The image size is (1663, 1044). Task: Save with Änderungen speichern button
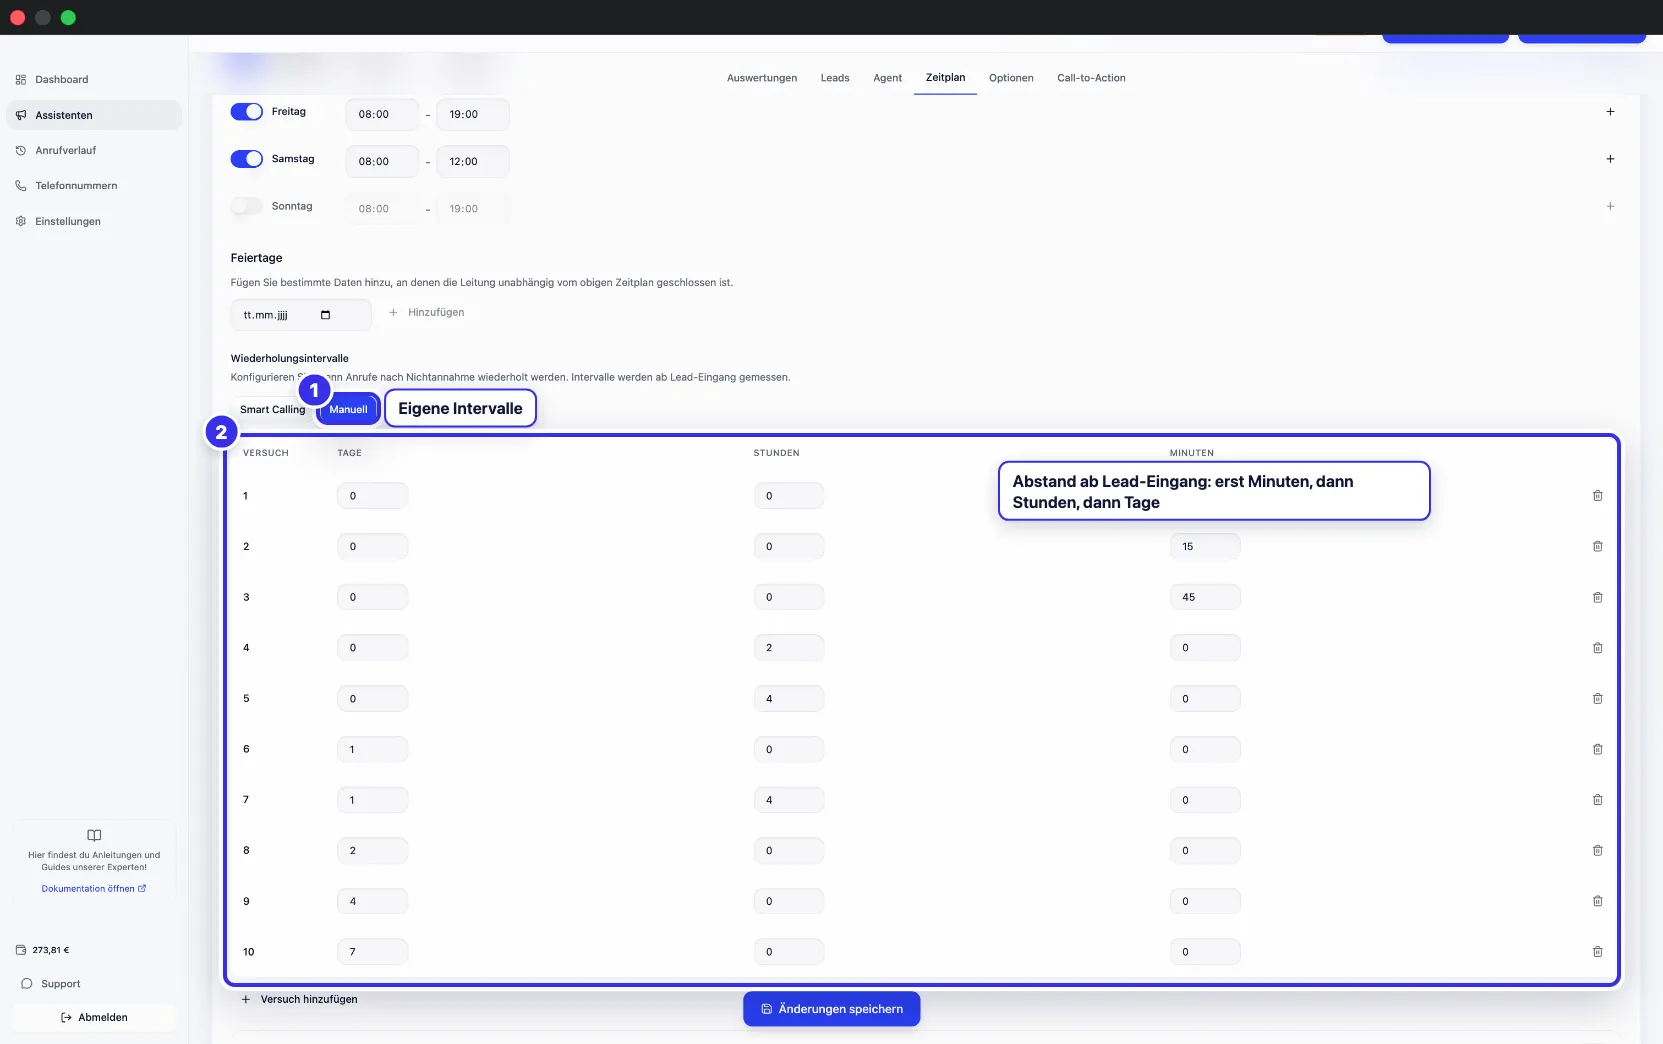(832, 1009)
